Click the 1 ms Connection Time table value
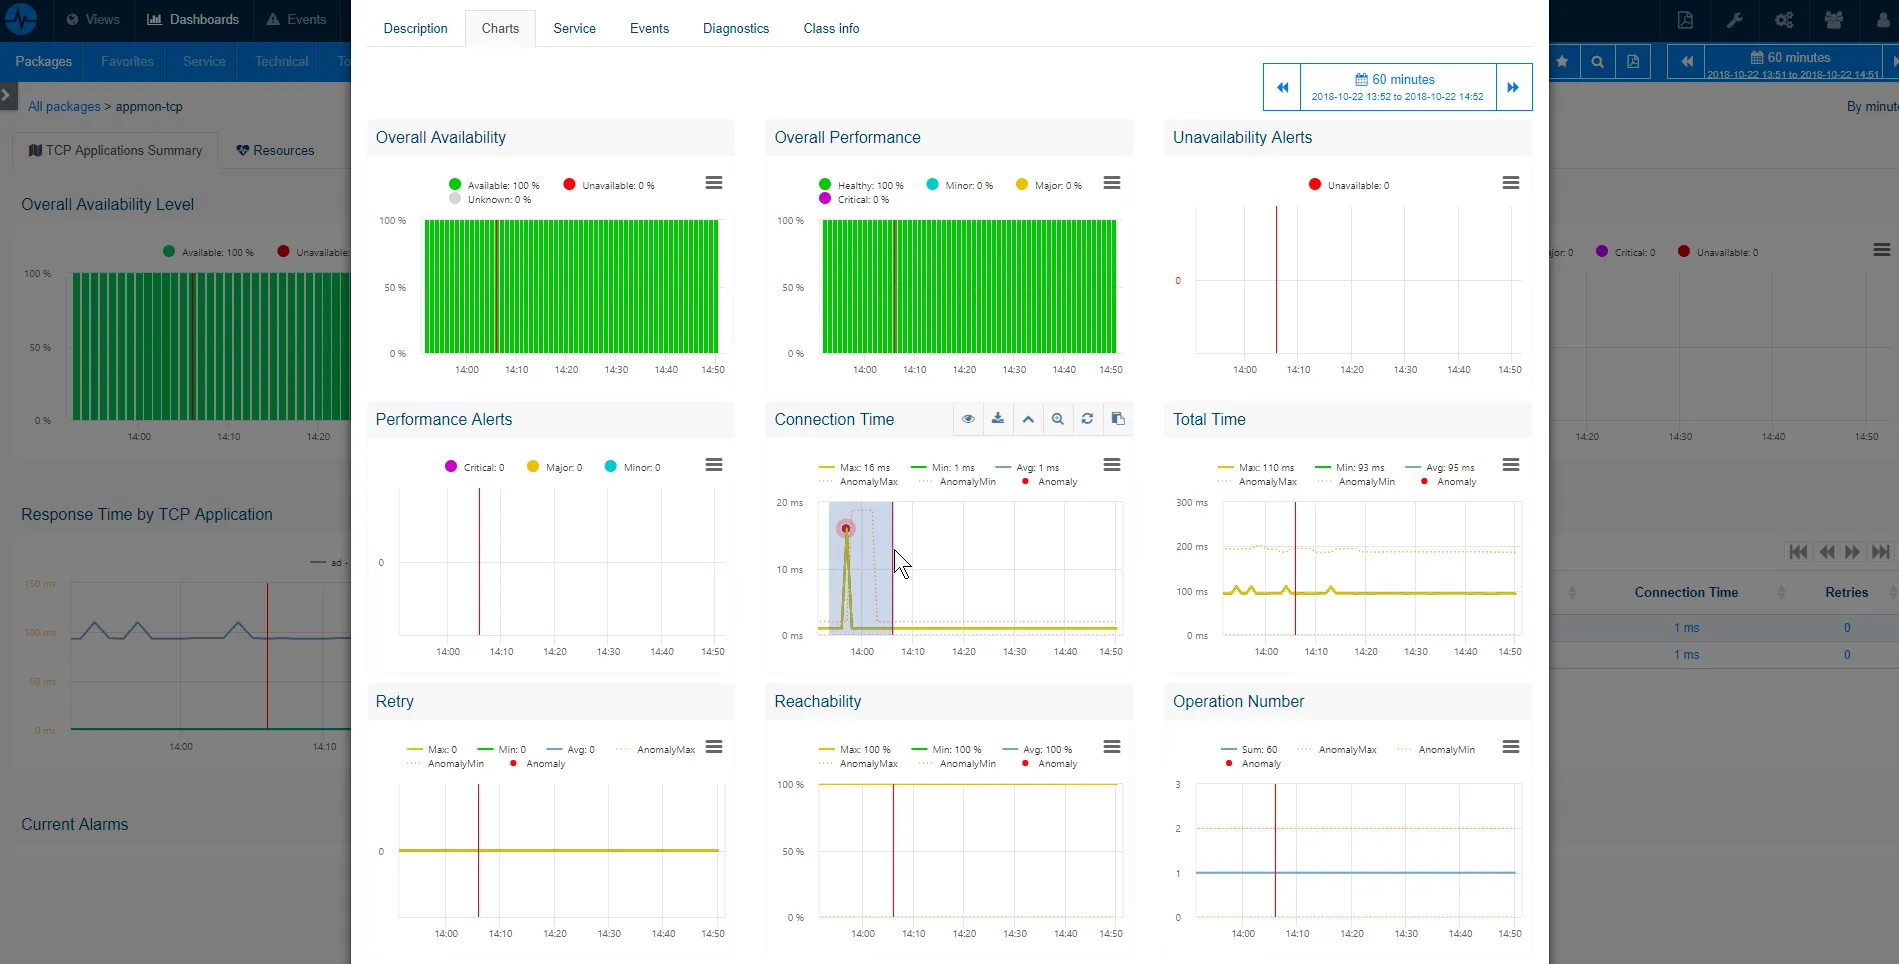Screen dimensions: 1899x964 click(1685, 628)
